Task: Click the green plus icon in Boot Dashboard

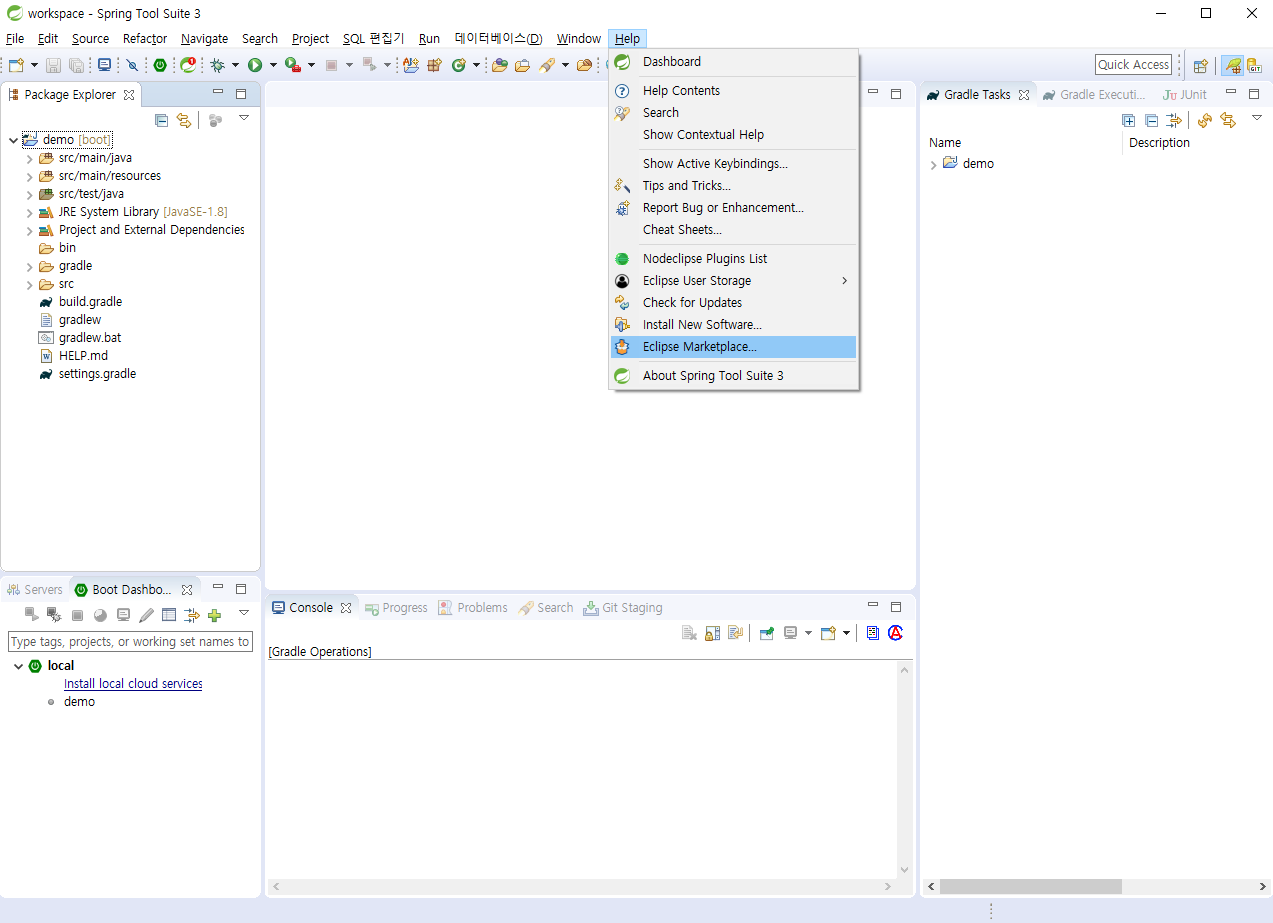Action: click(x=214, y=615)
